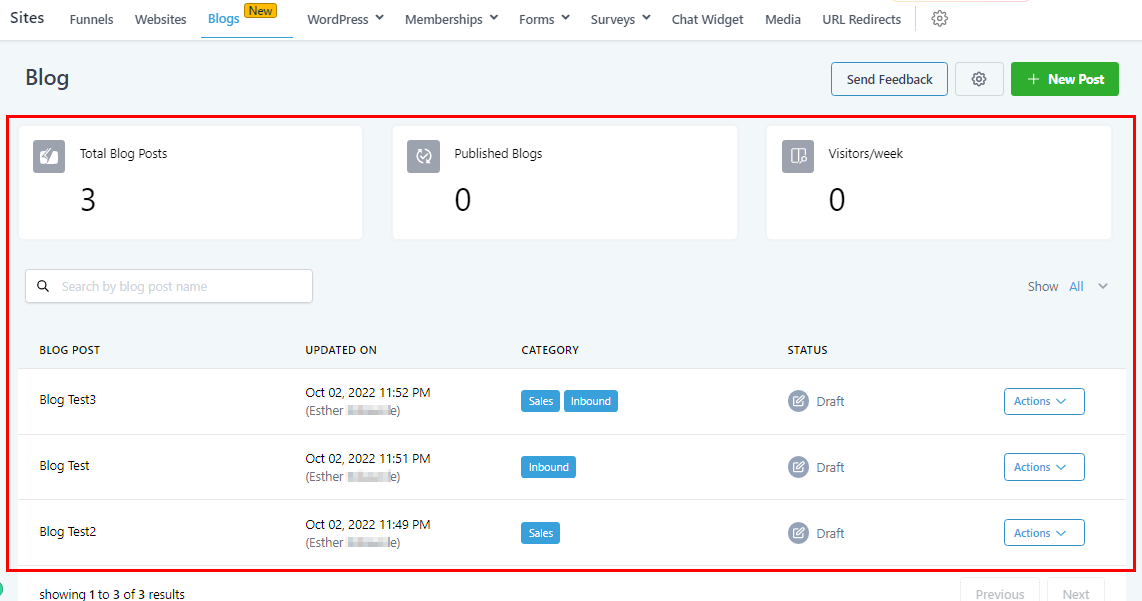This screenshot has width=1142, height=601.
Task: Open Actions dropdown for Blog Test3
Action: pos(1043,401)
